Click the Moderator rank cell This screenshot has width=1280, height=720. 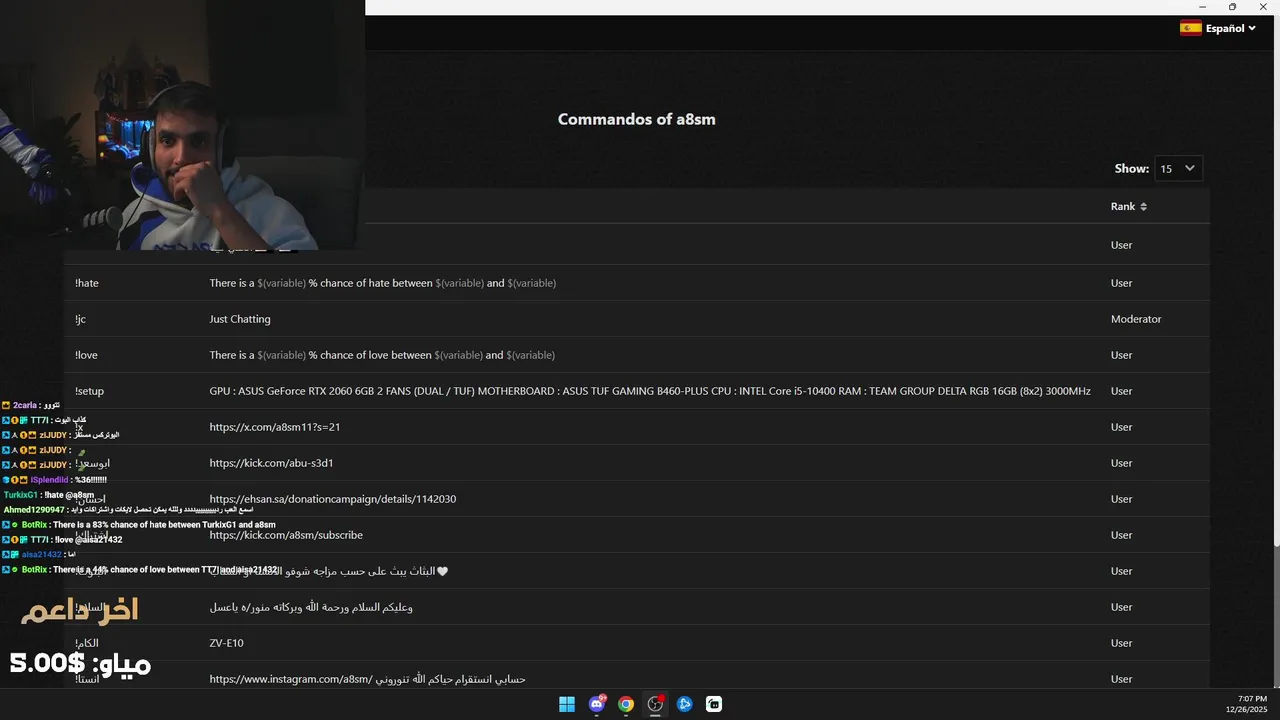pos(1136,319)
